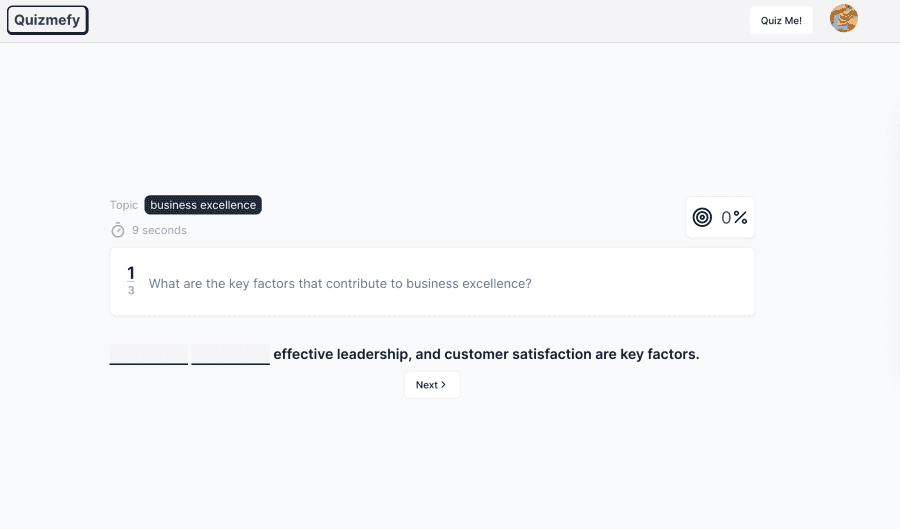Click the stopwatch timer icon
The width and height of the screenshot is (900, 529).
point(118,230)
